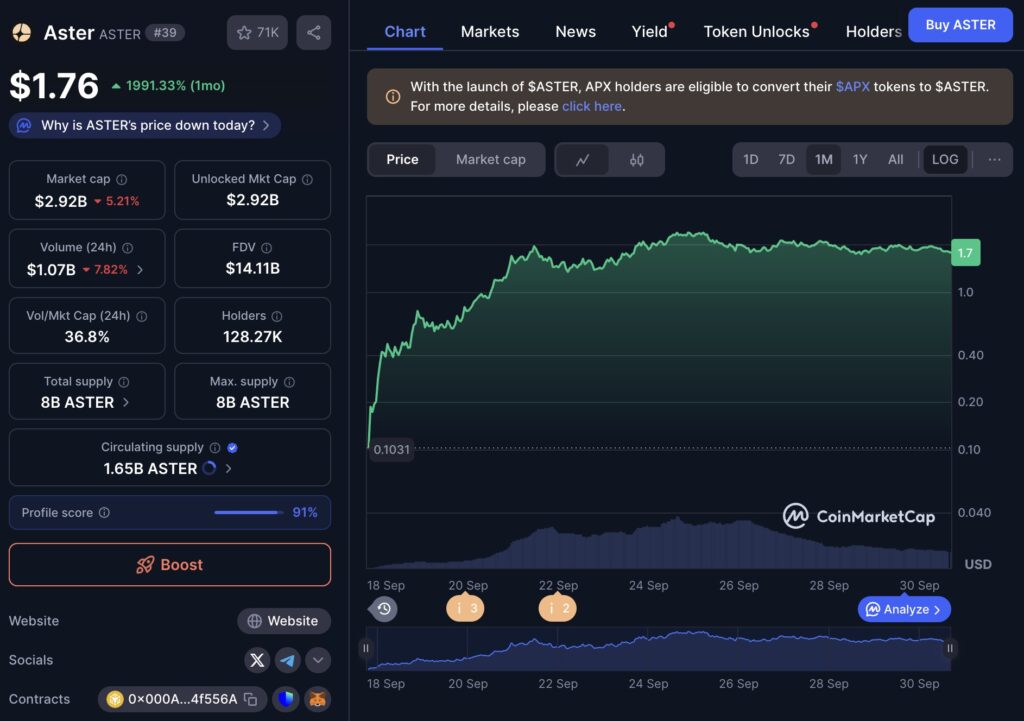Toggle the LOG scale option

pyautogui.click(x=945, y=159)
